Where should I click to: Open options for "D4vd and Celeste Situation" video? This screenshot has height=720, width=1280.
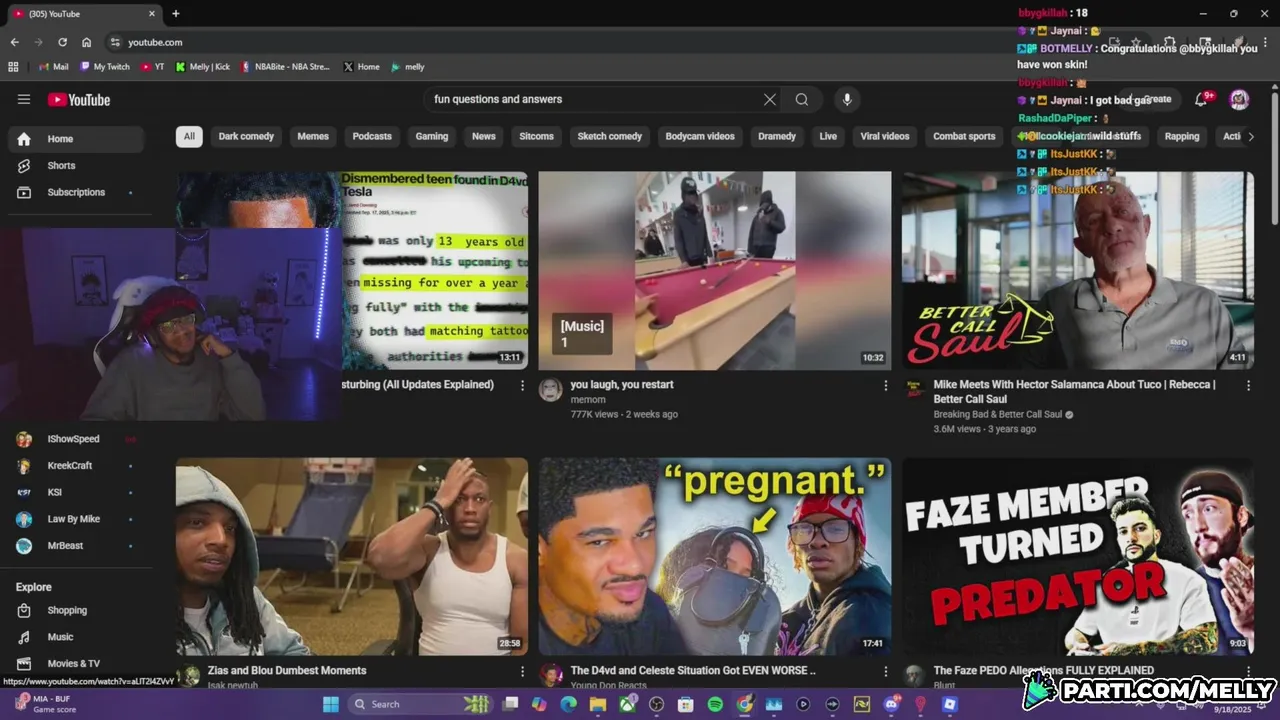click(885, 672)
